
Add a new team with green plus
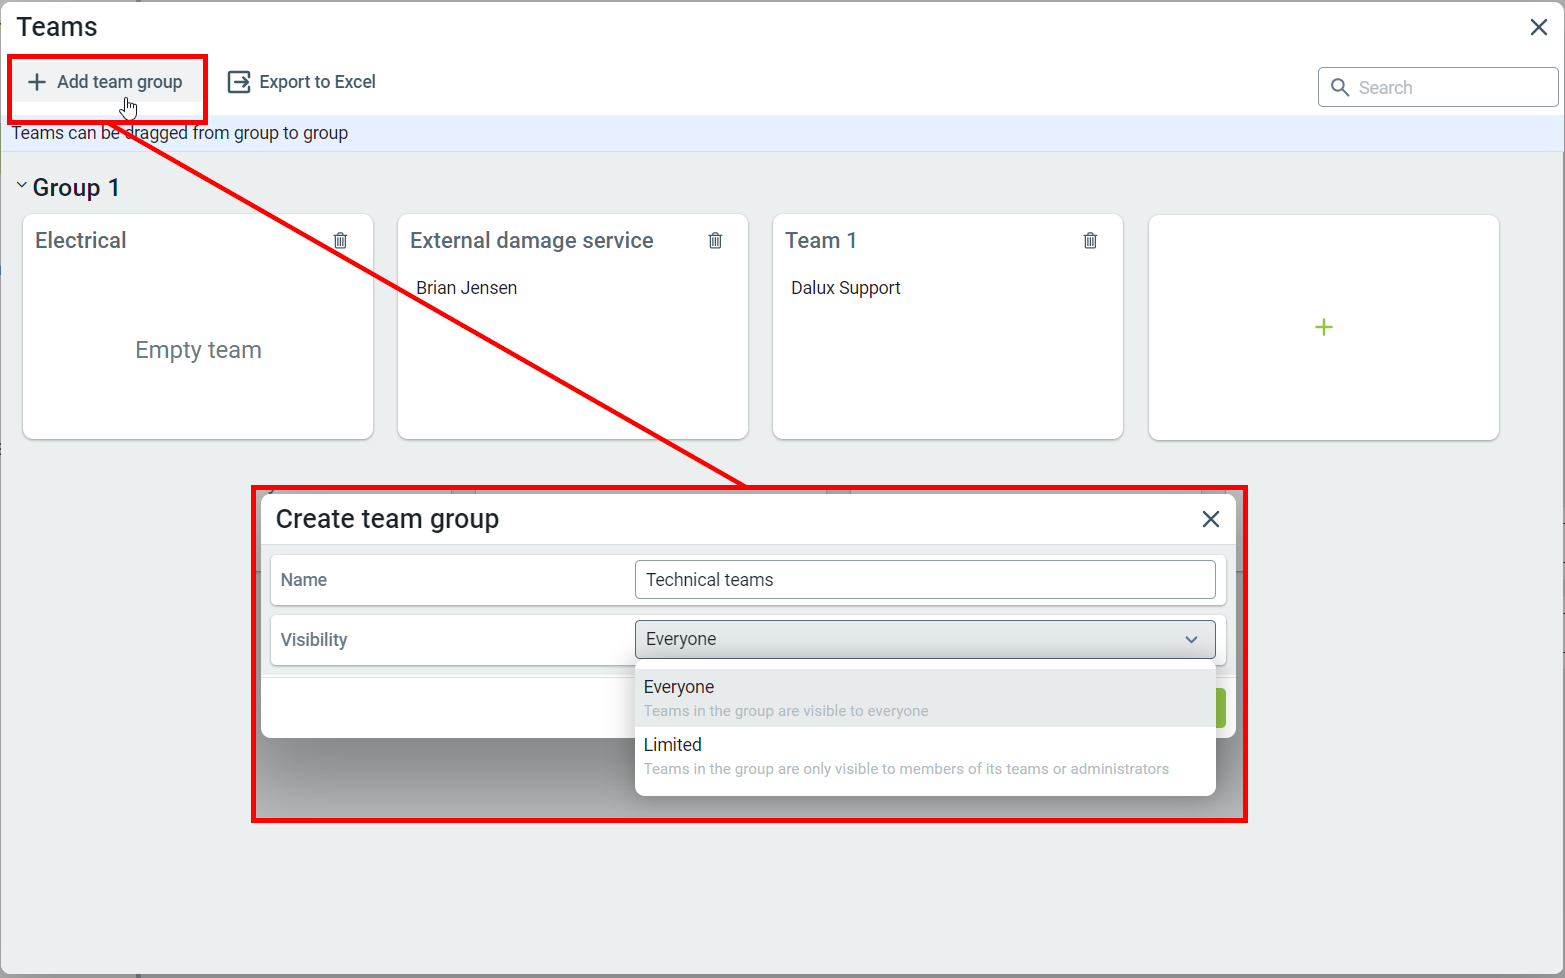[1323, 327]
